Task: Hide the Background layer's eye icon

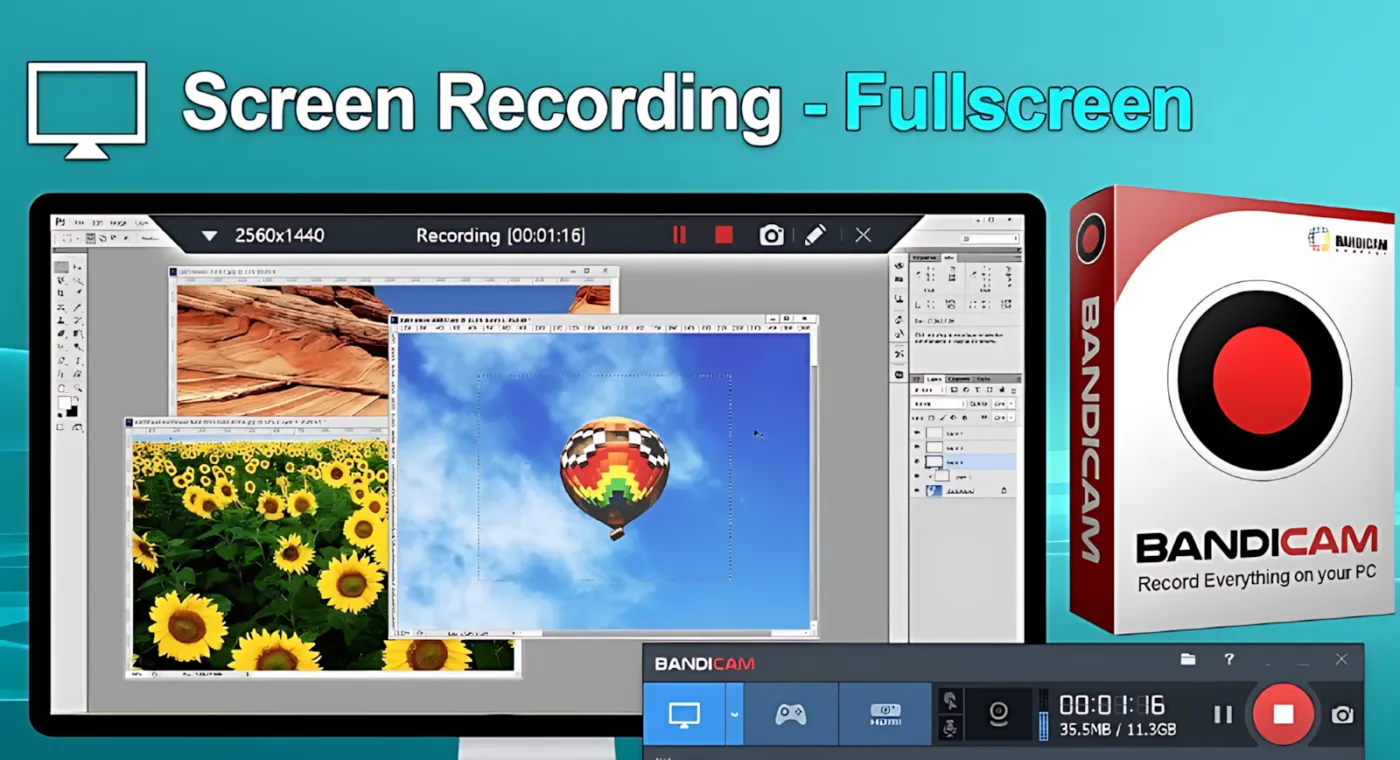Action: pos(917,490)
